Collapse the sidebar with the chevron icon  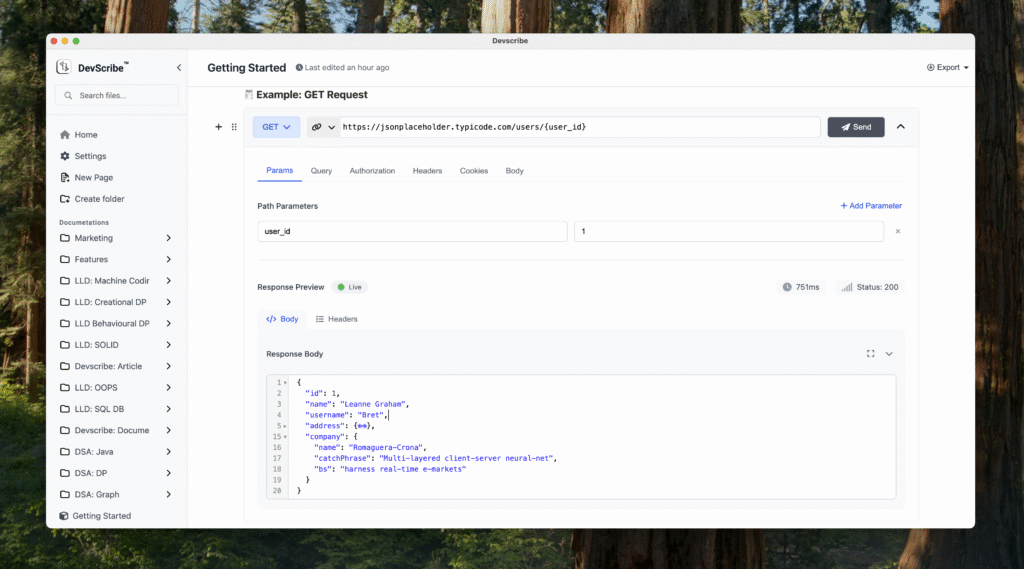coord(179,68)
